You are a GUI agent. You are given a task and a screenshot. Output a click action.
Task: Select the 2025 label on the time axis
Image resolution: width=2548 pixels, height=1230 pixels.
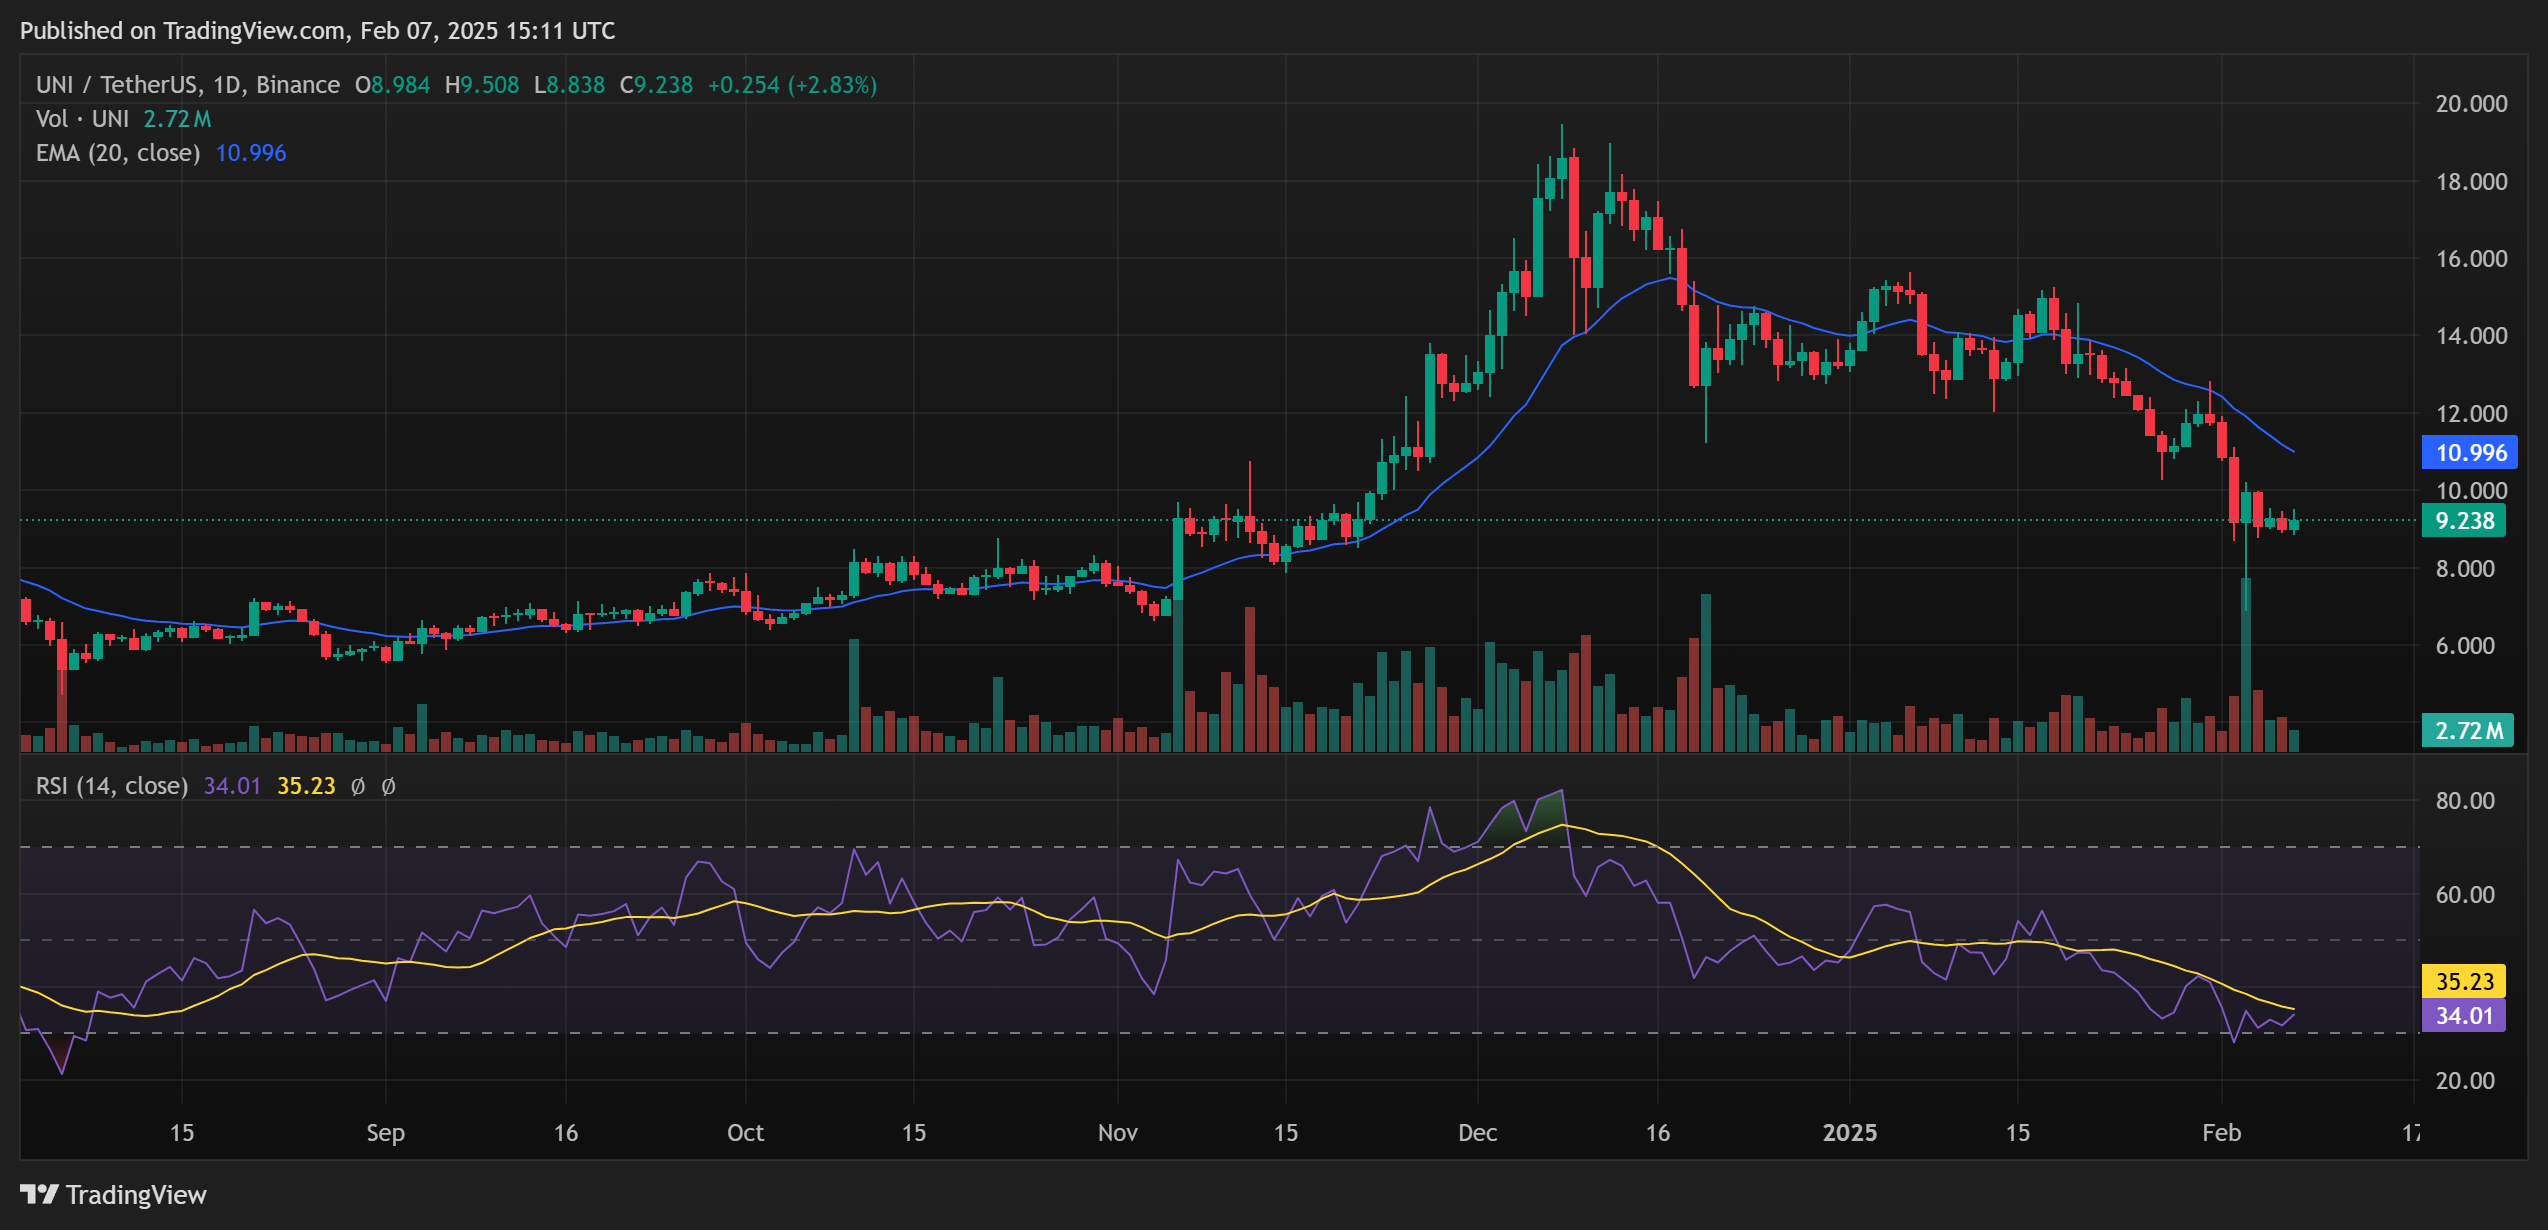coord(1851,1133)
